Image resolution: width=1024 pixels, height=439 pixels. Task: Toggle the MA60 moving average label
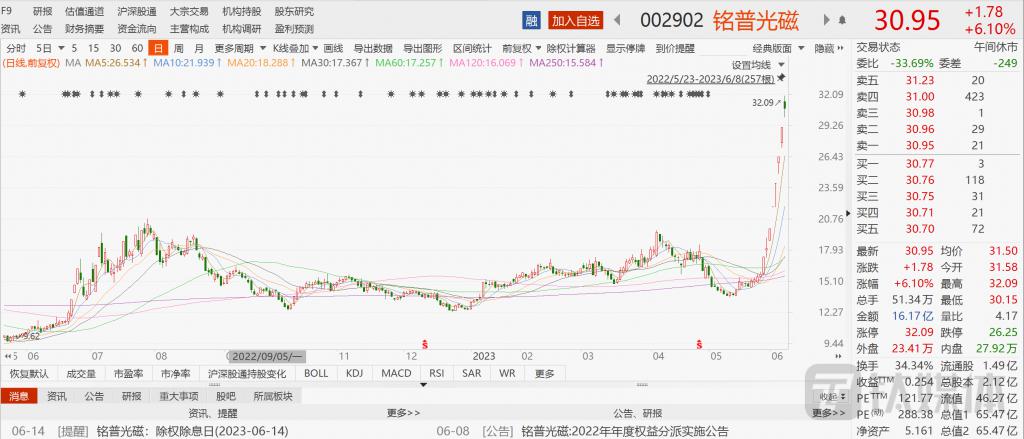tap(410, 63)
